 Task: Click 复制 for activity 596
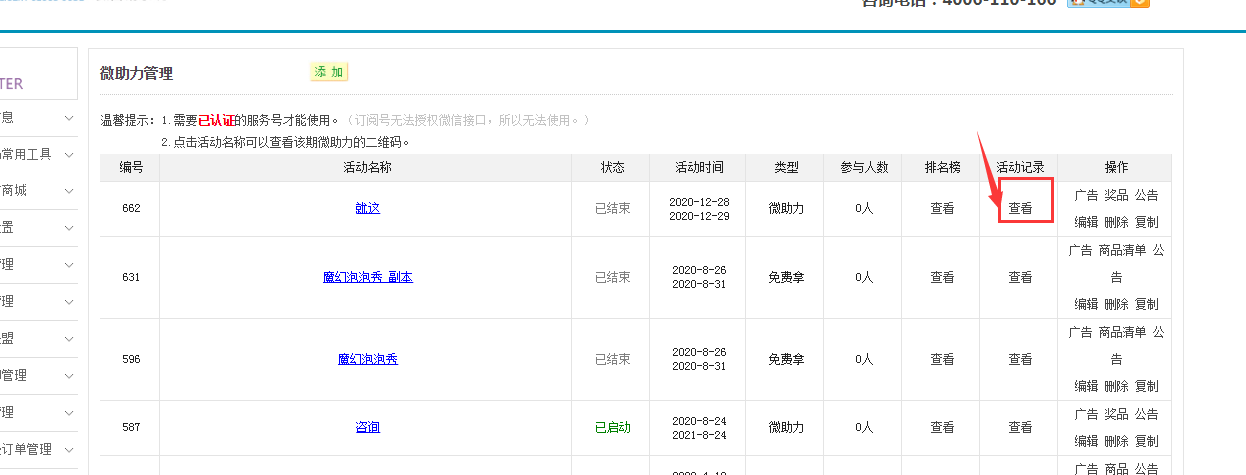[x=1147, y=386]
